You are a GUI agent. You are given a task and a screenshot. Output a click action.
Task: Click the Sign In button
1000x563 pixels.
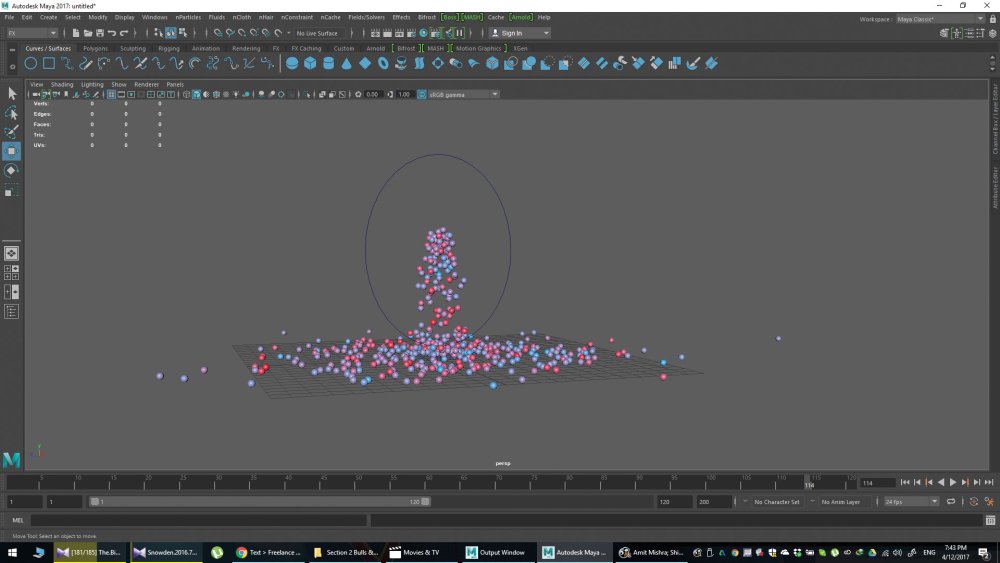pyautogui.click(x=520, y=33)
